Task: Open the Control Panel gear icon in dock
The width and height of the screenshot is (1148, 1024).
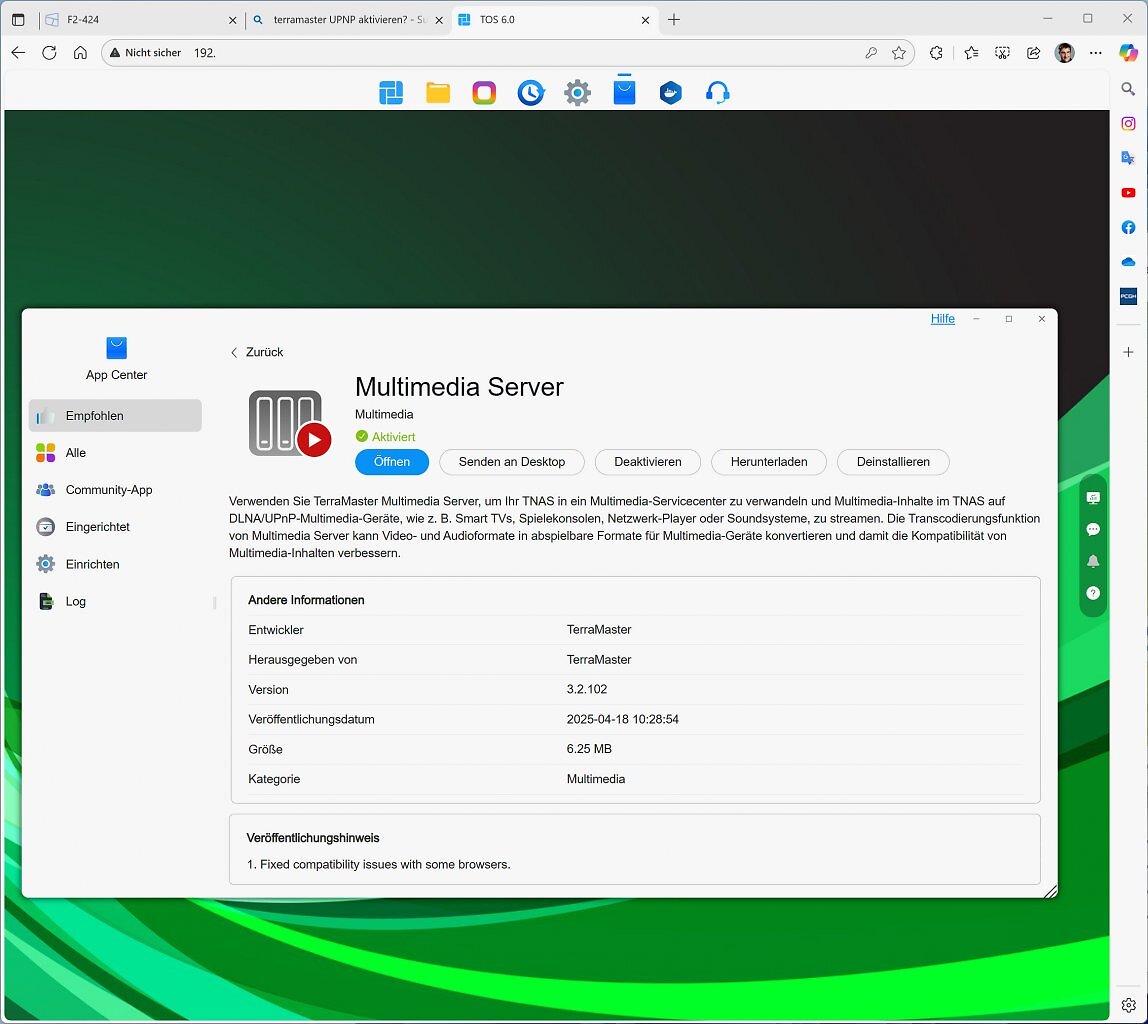Action: 578,93
